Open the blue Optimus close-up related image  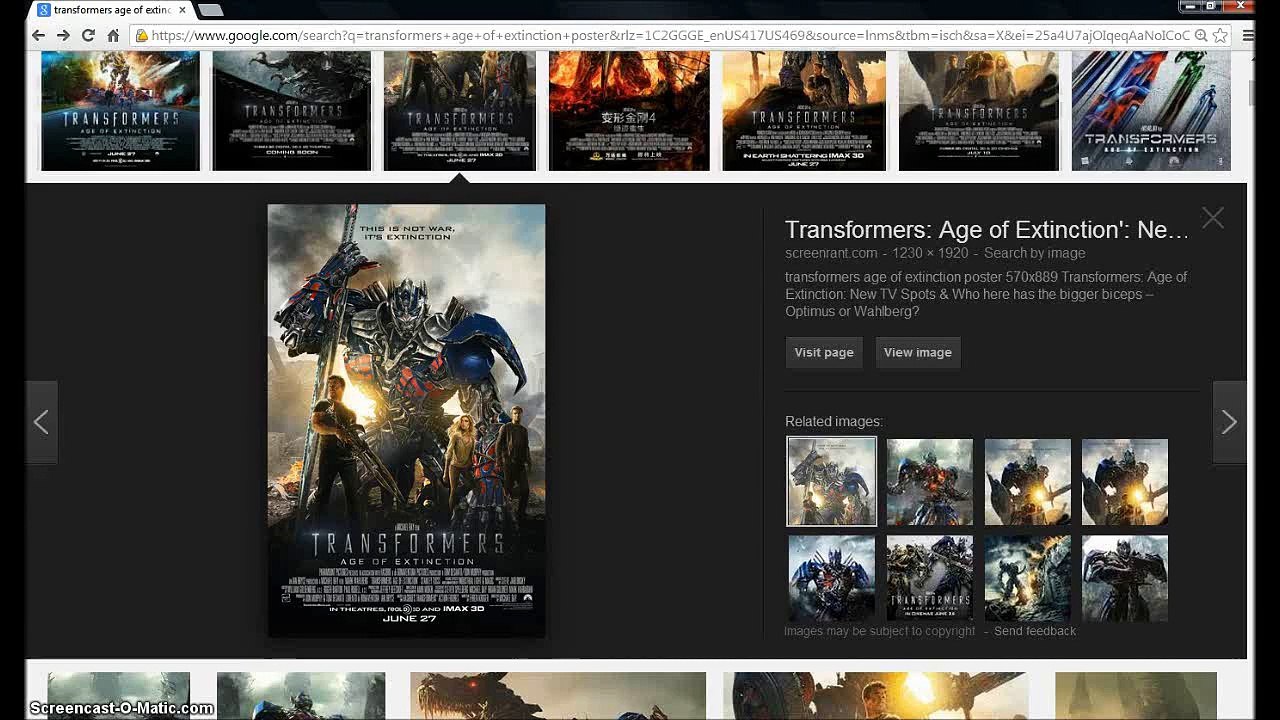pos(832,578)
